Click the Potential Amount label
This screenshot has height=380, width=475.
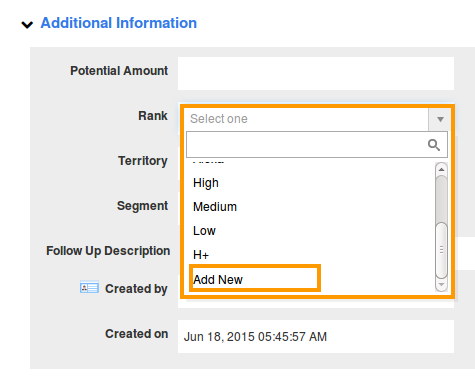[x=119, y=71]
